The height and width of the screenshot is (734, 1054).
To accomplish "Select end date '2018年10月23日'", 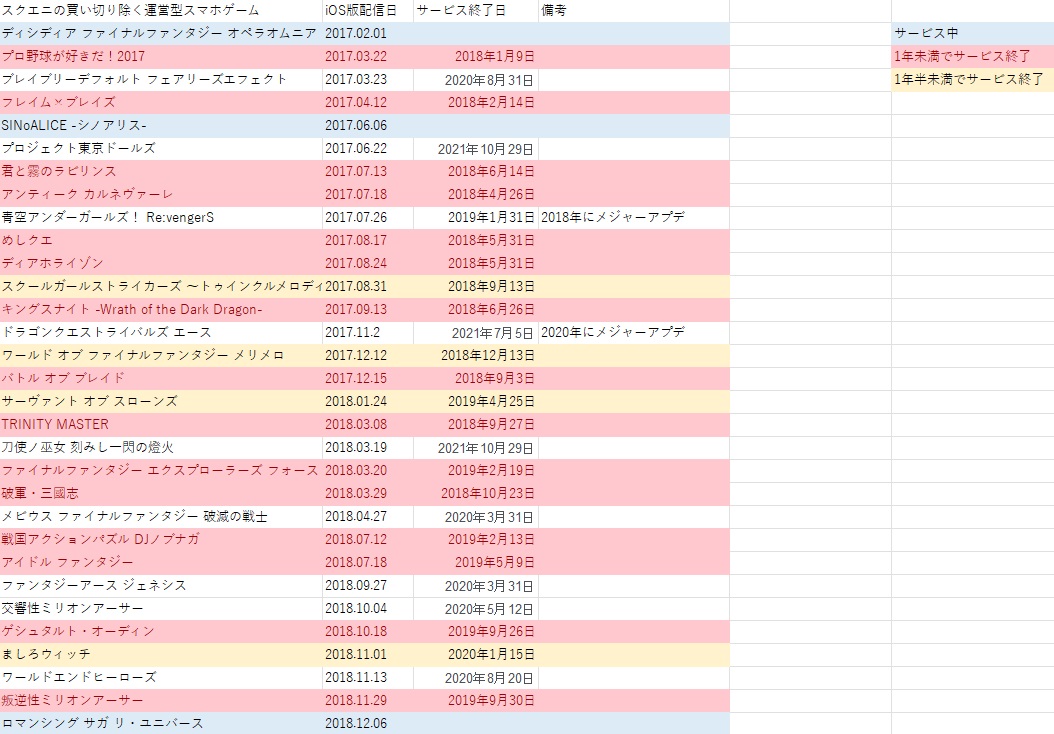I will pyautogui.click(x=476, y=493).
